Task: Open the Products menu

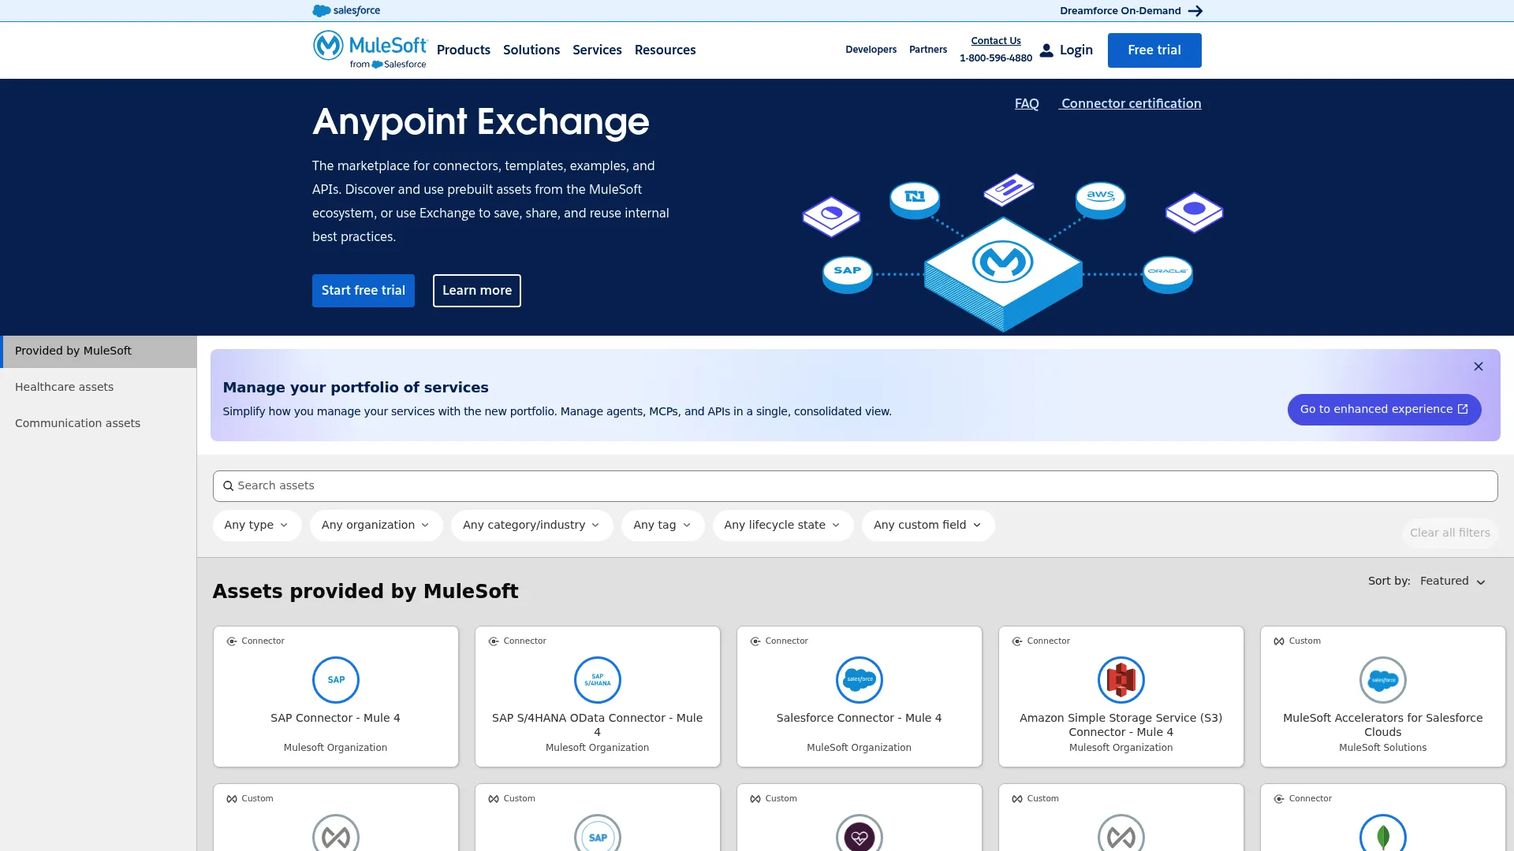Action: click(464, 50)
